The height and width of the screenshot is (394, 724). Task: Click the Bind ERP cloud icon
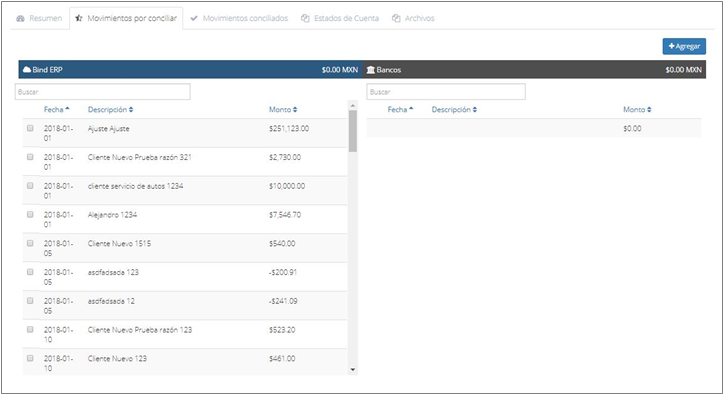click(27, 70)
